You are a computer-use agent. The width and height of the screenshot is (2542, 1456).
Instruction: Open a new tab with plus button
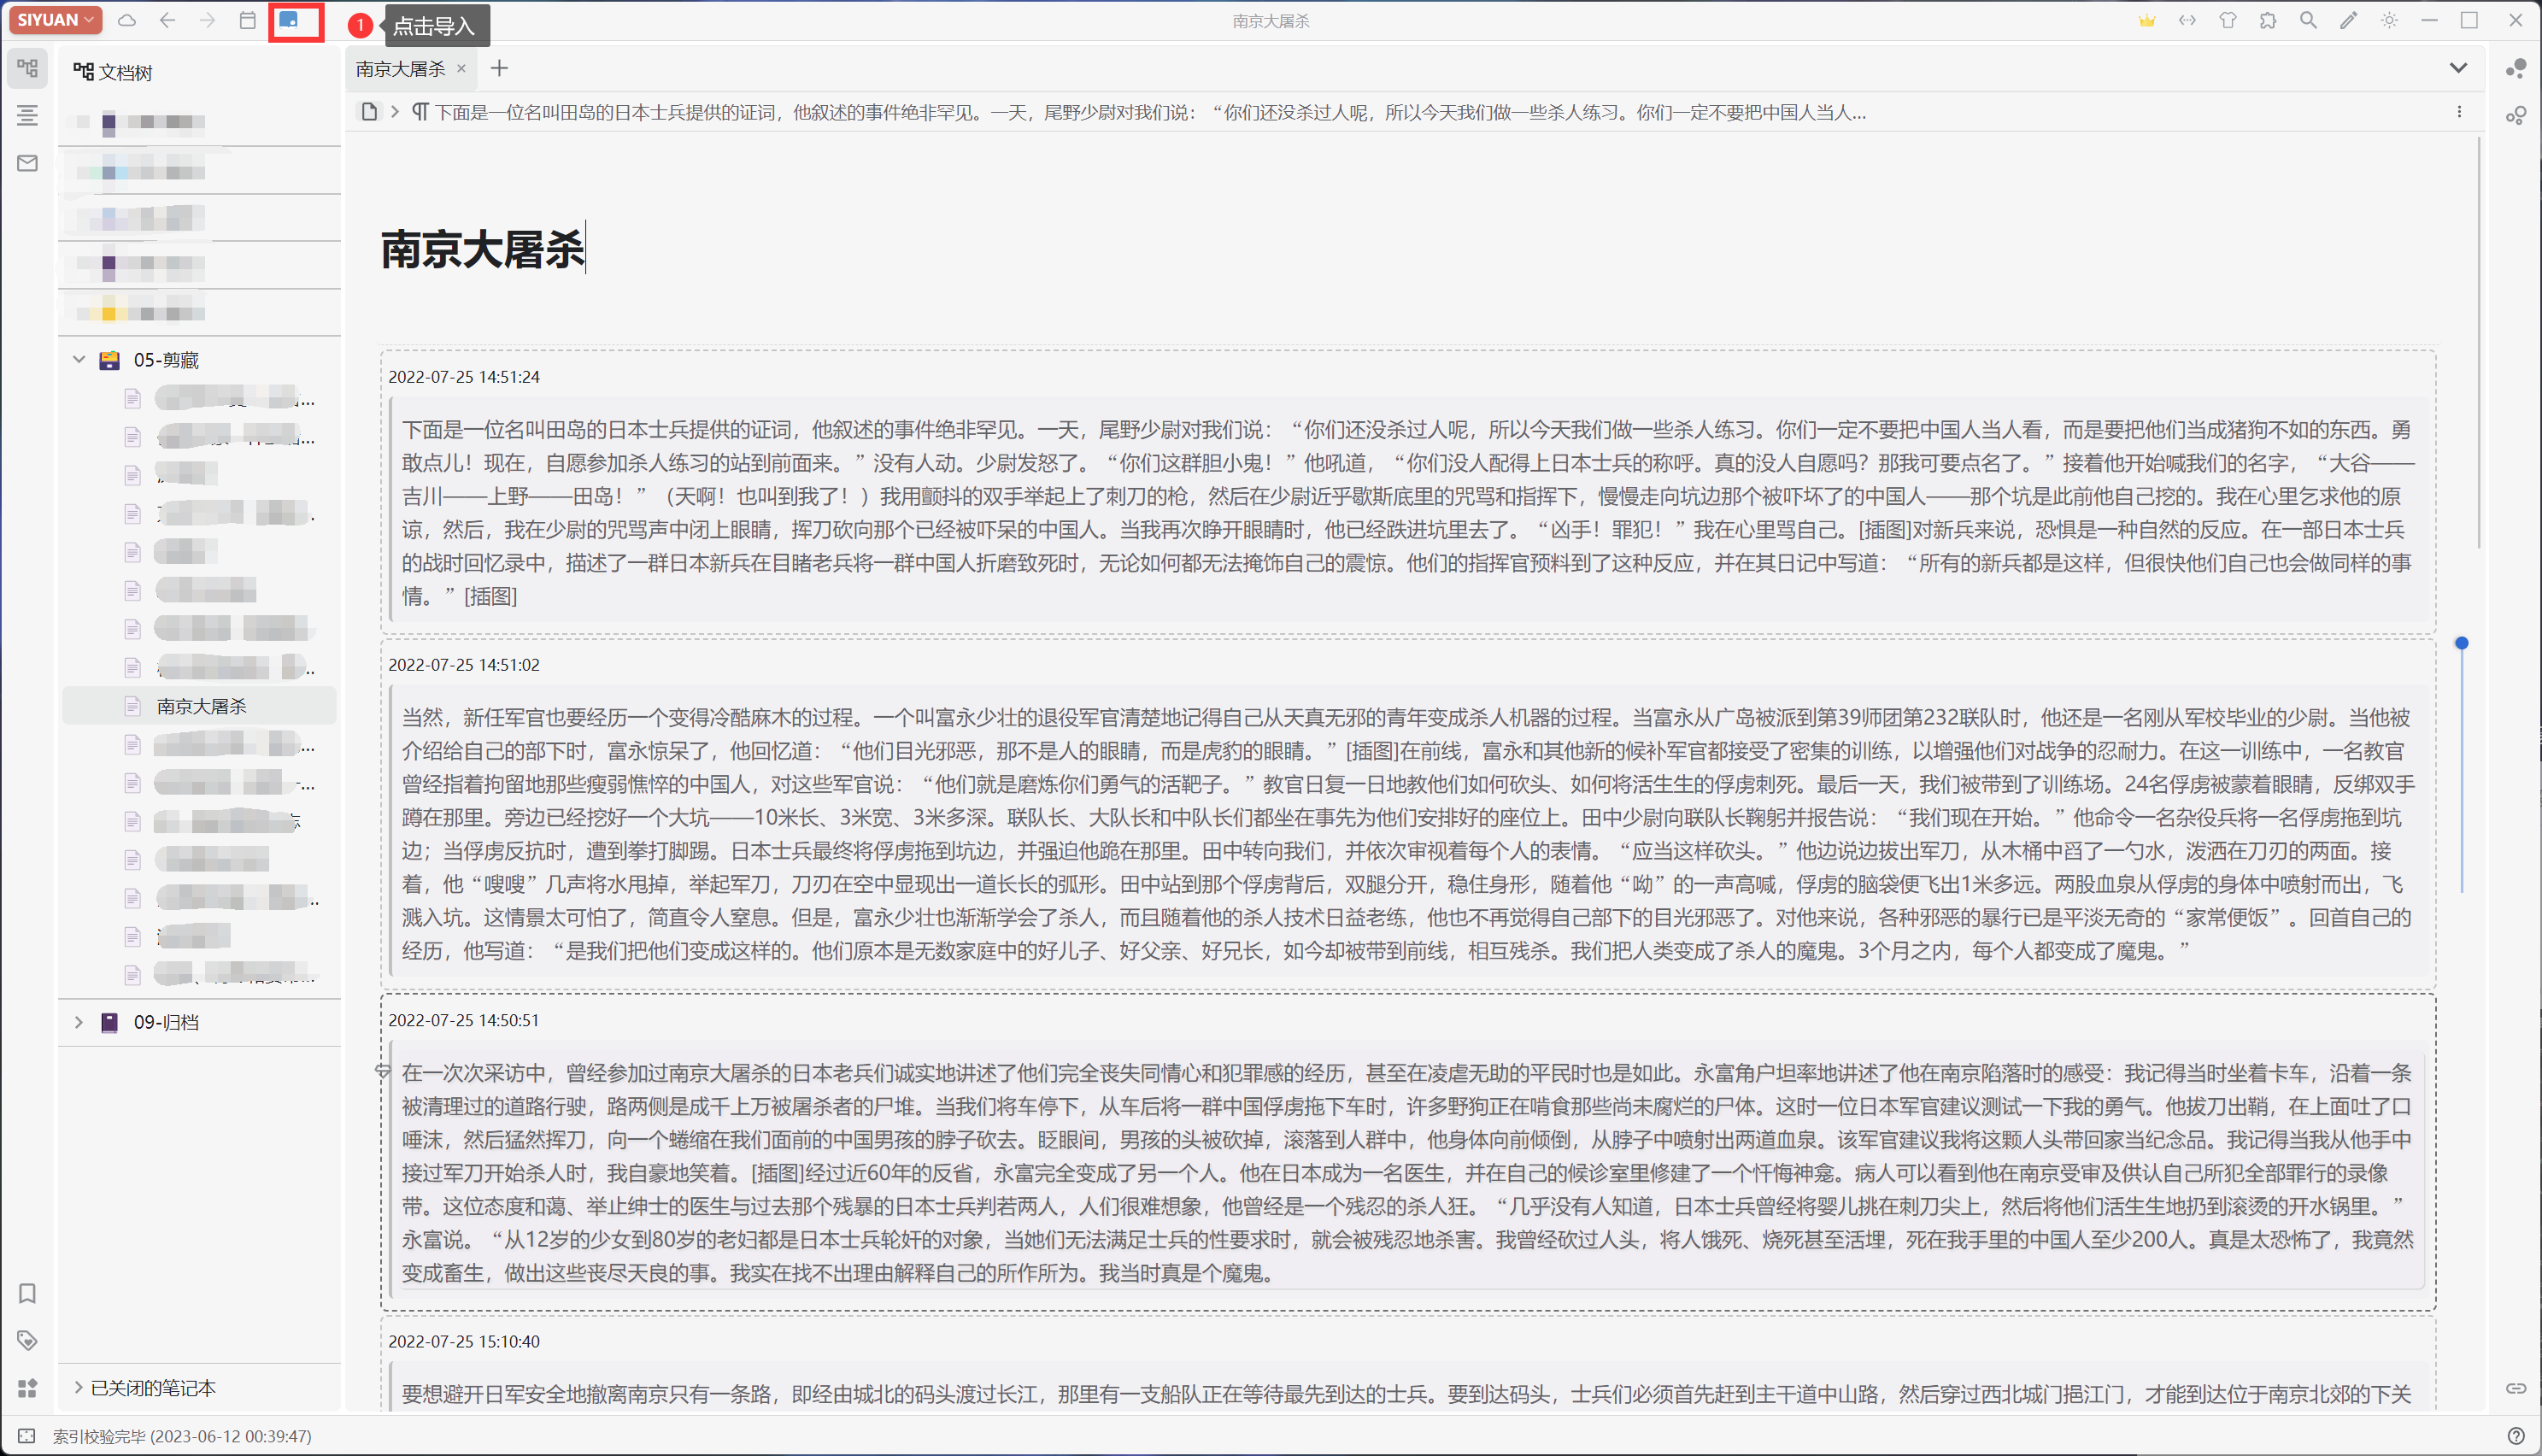499,69
